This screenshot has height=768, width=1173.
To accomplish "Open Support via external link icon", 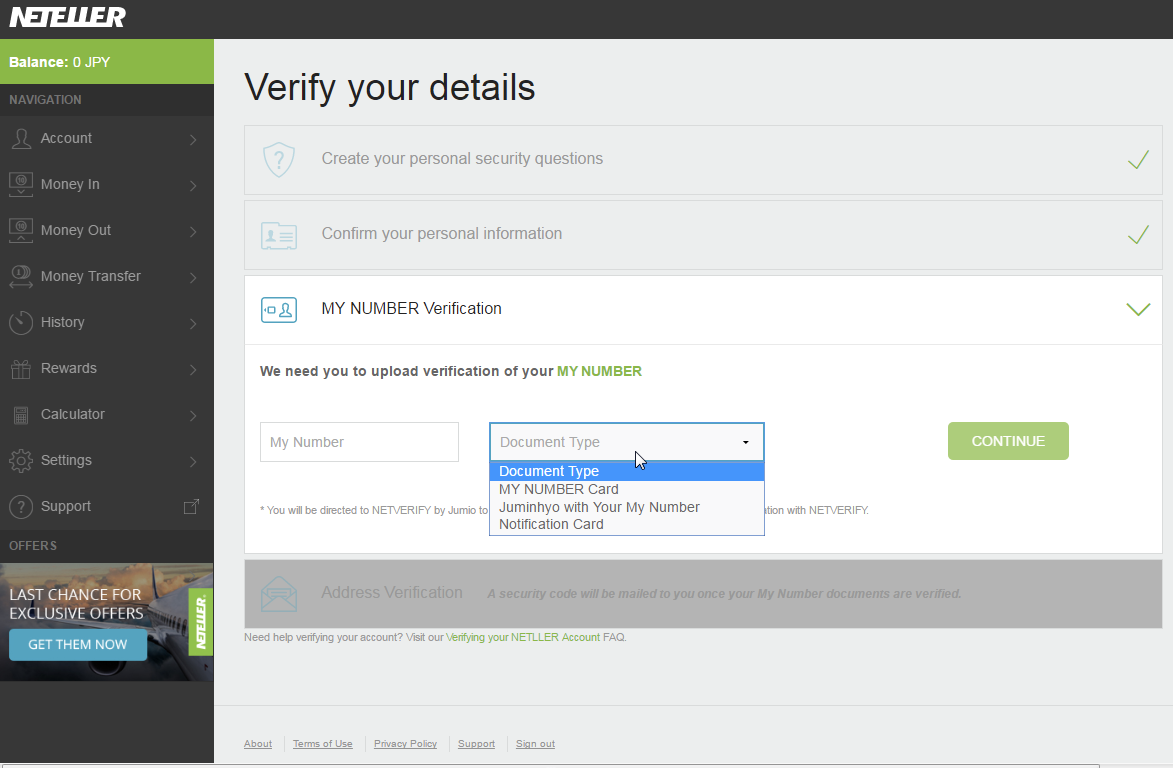I will click(192, 507).
